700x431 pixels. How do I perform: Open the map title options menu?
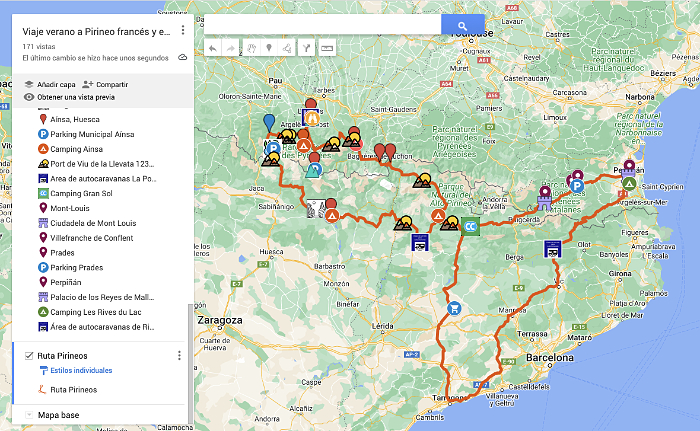[x=183, y=30]
